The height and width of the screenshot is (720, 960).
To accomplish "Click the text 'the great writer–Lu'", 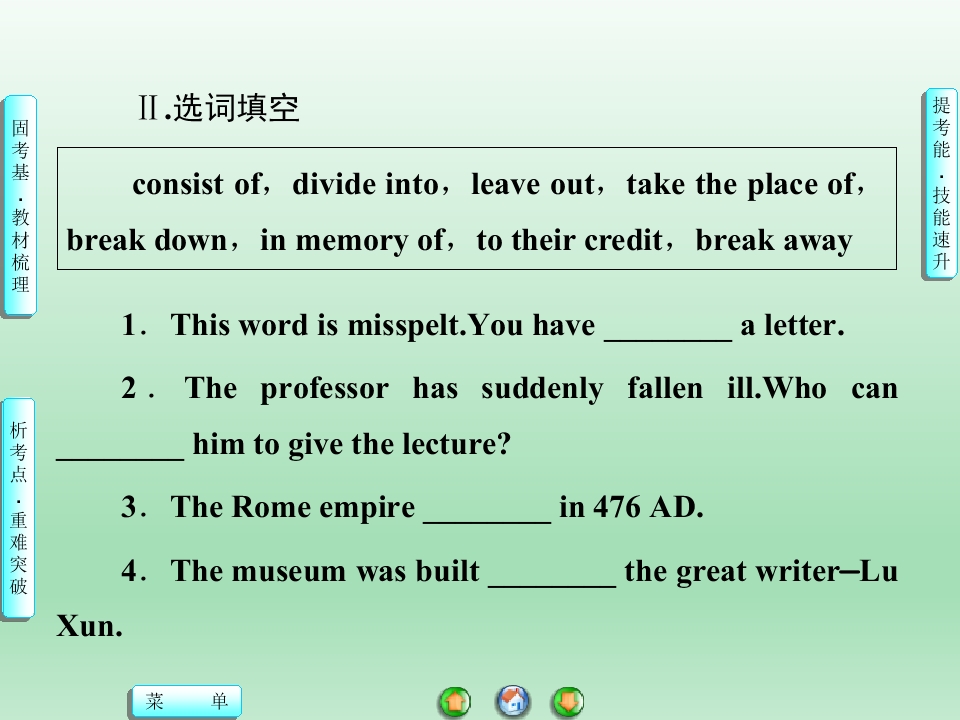I will (x=761, y=571).
